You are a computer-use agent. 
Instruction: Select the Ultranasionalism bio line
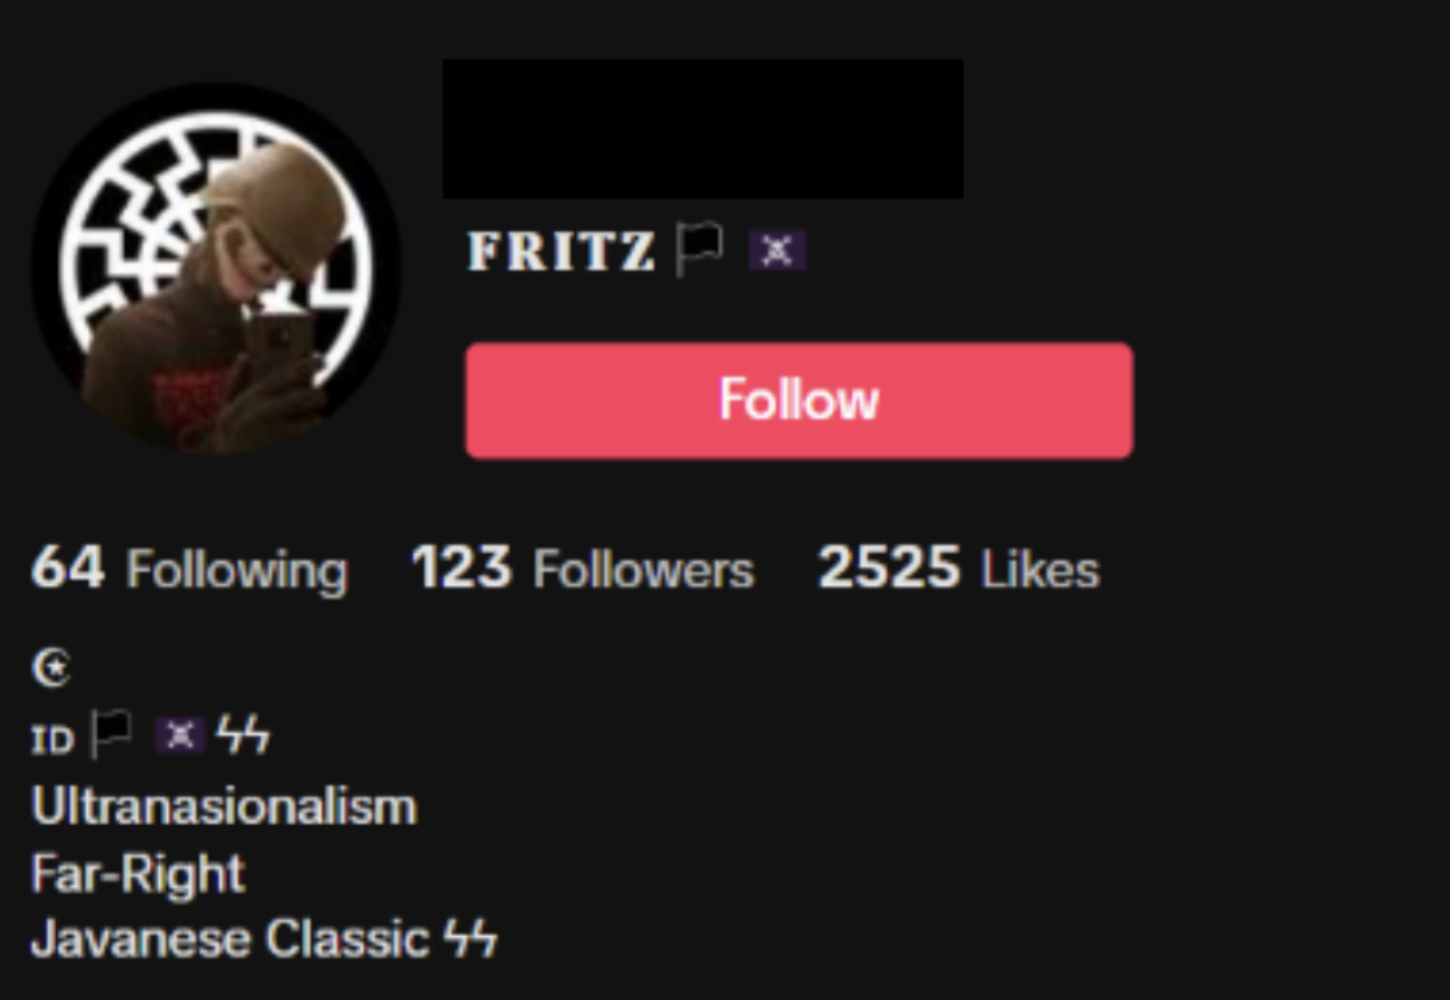pos(224,807)
